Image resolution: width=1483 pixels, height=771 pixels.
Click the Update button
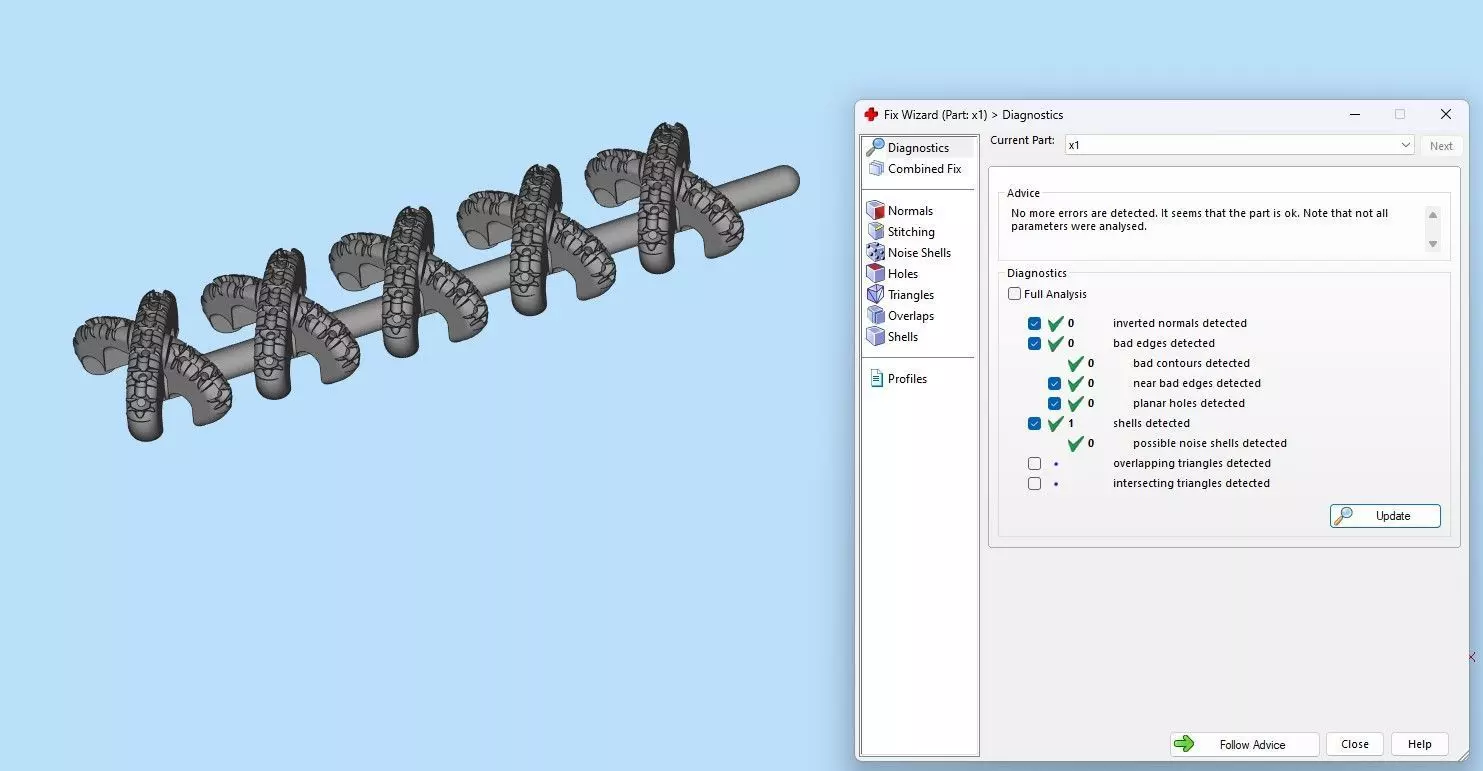[1385, 516]
